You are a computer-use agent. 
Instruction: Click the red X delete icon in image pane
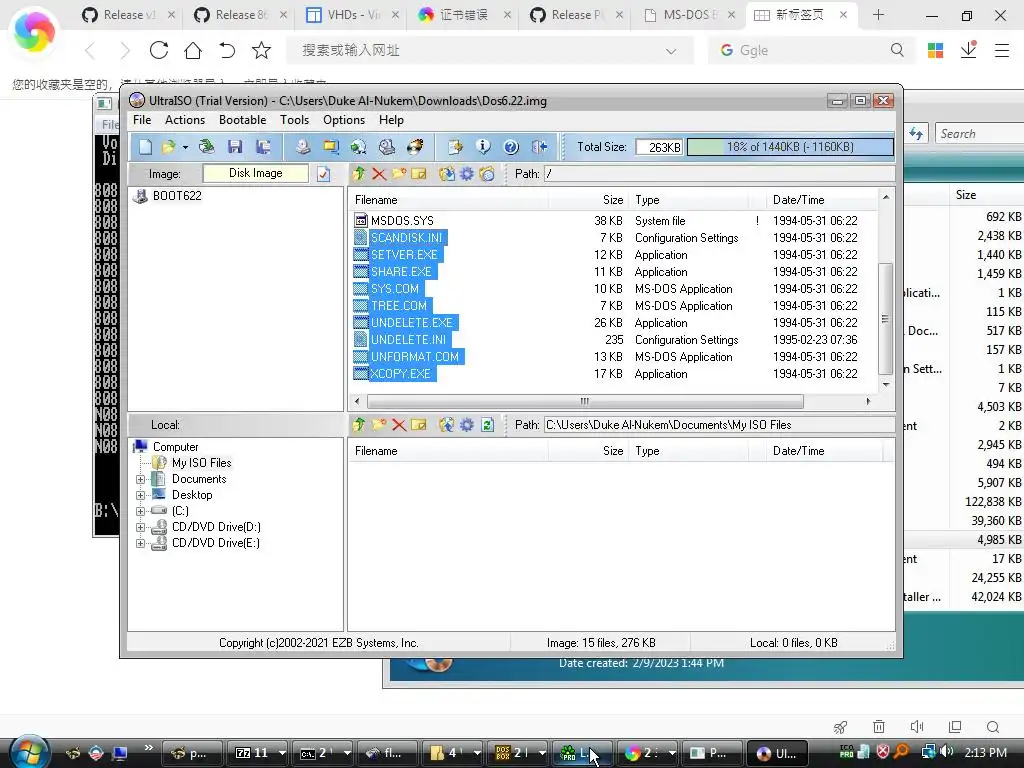tap(379, 174)
